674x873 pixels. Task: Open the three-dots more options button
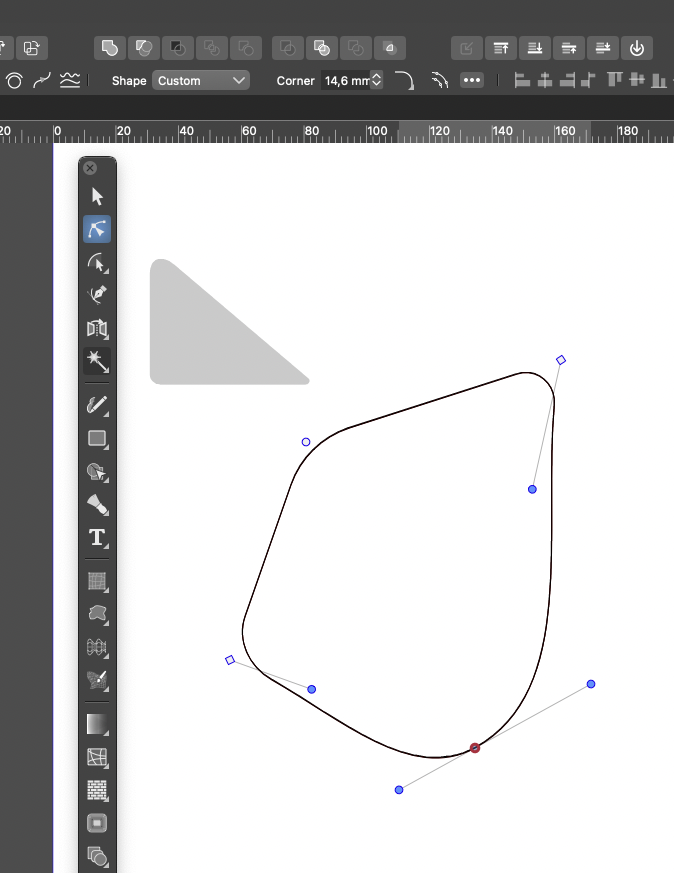[x=472, y=81]
